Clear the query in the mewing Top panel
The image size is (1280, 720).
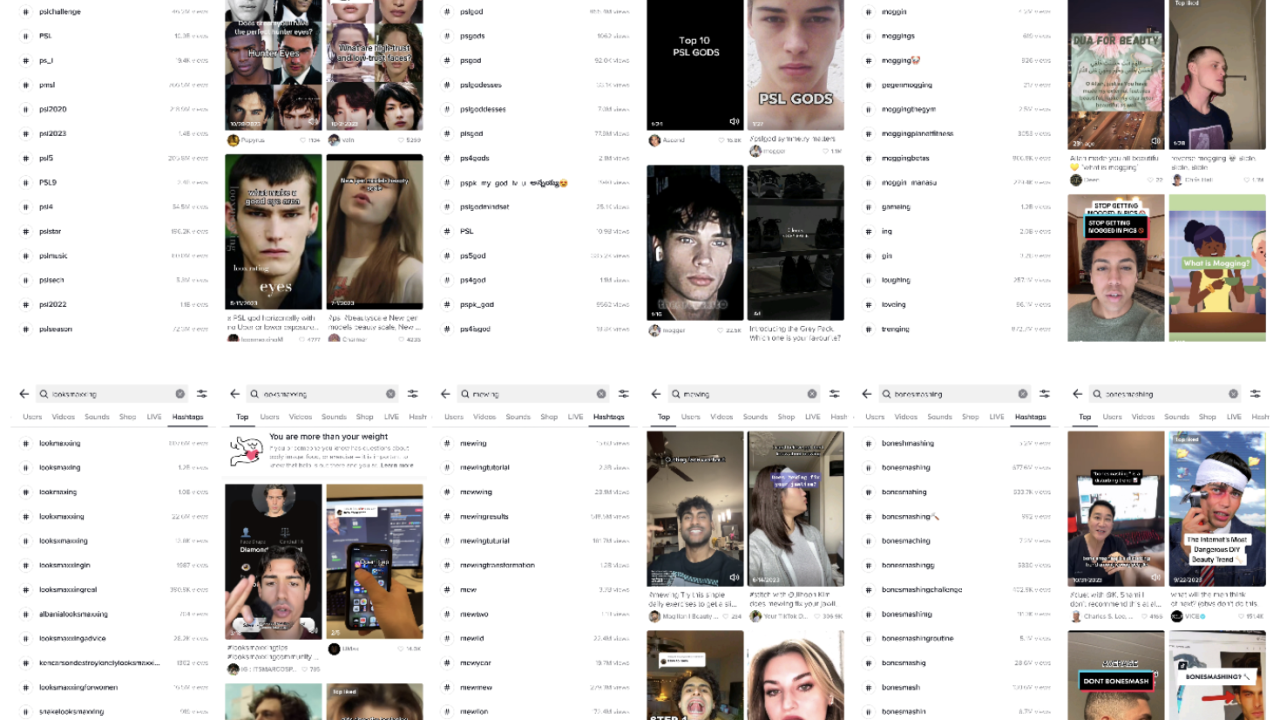(x=812, y=394)
